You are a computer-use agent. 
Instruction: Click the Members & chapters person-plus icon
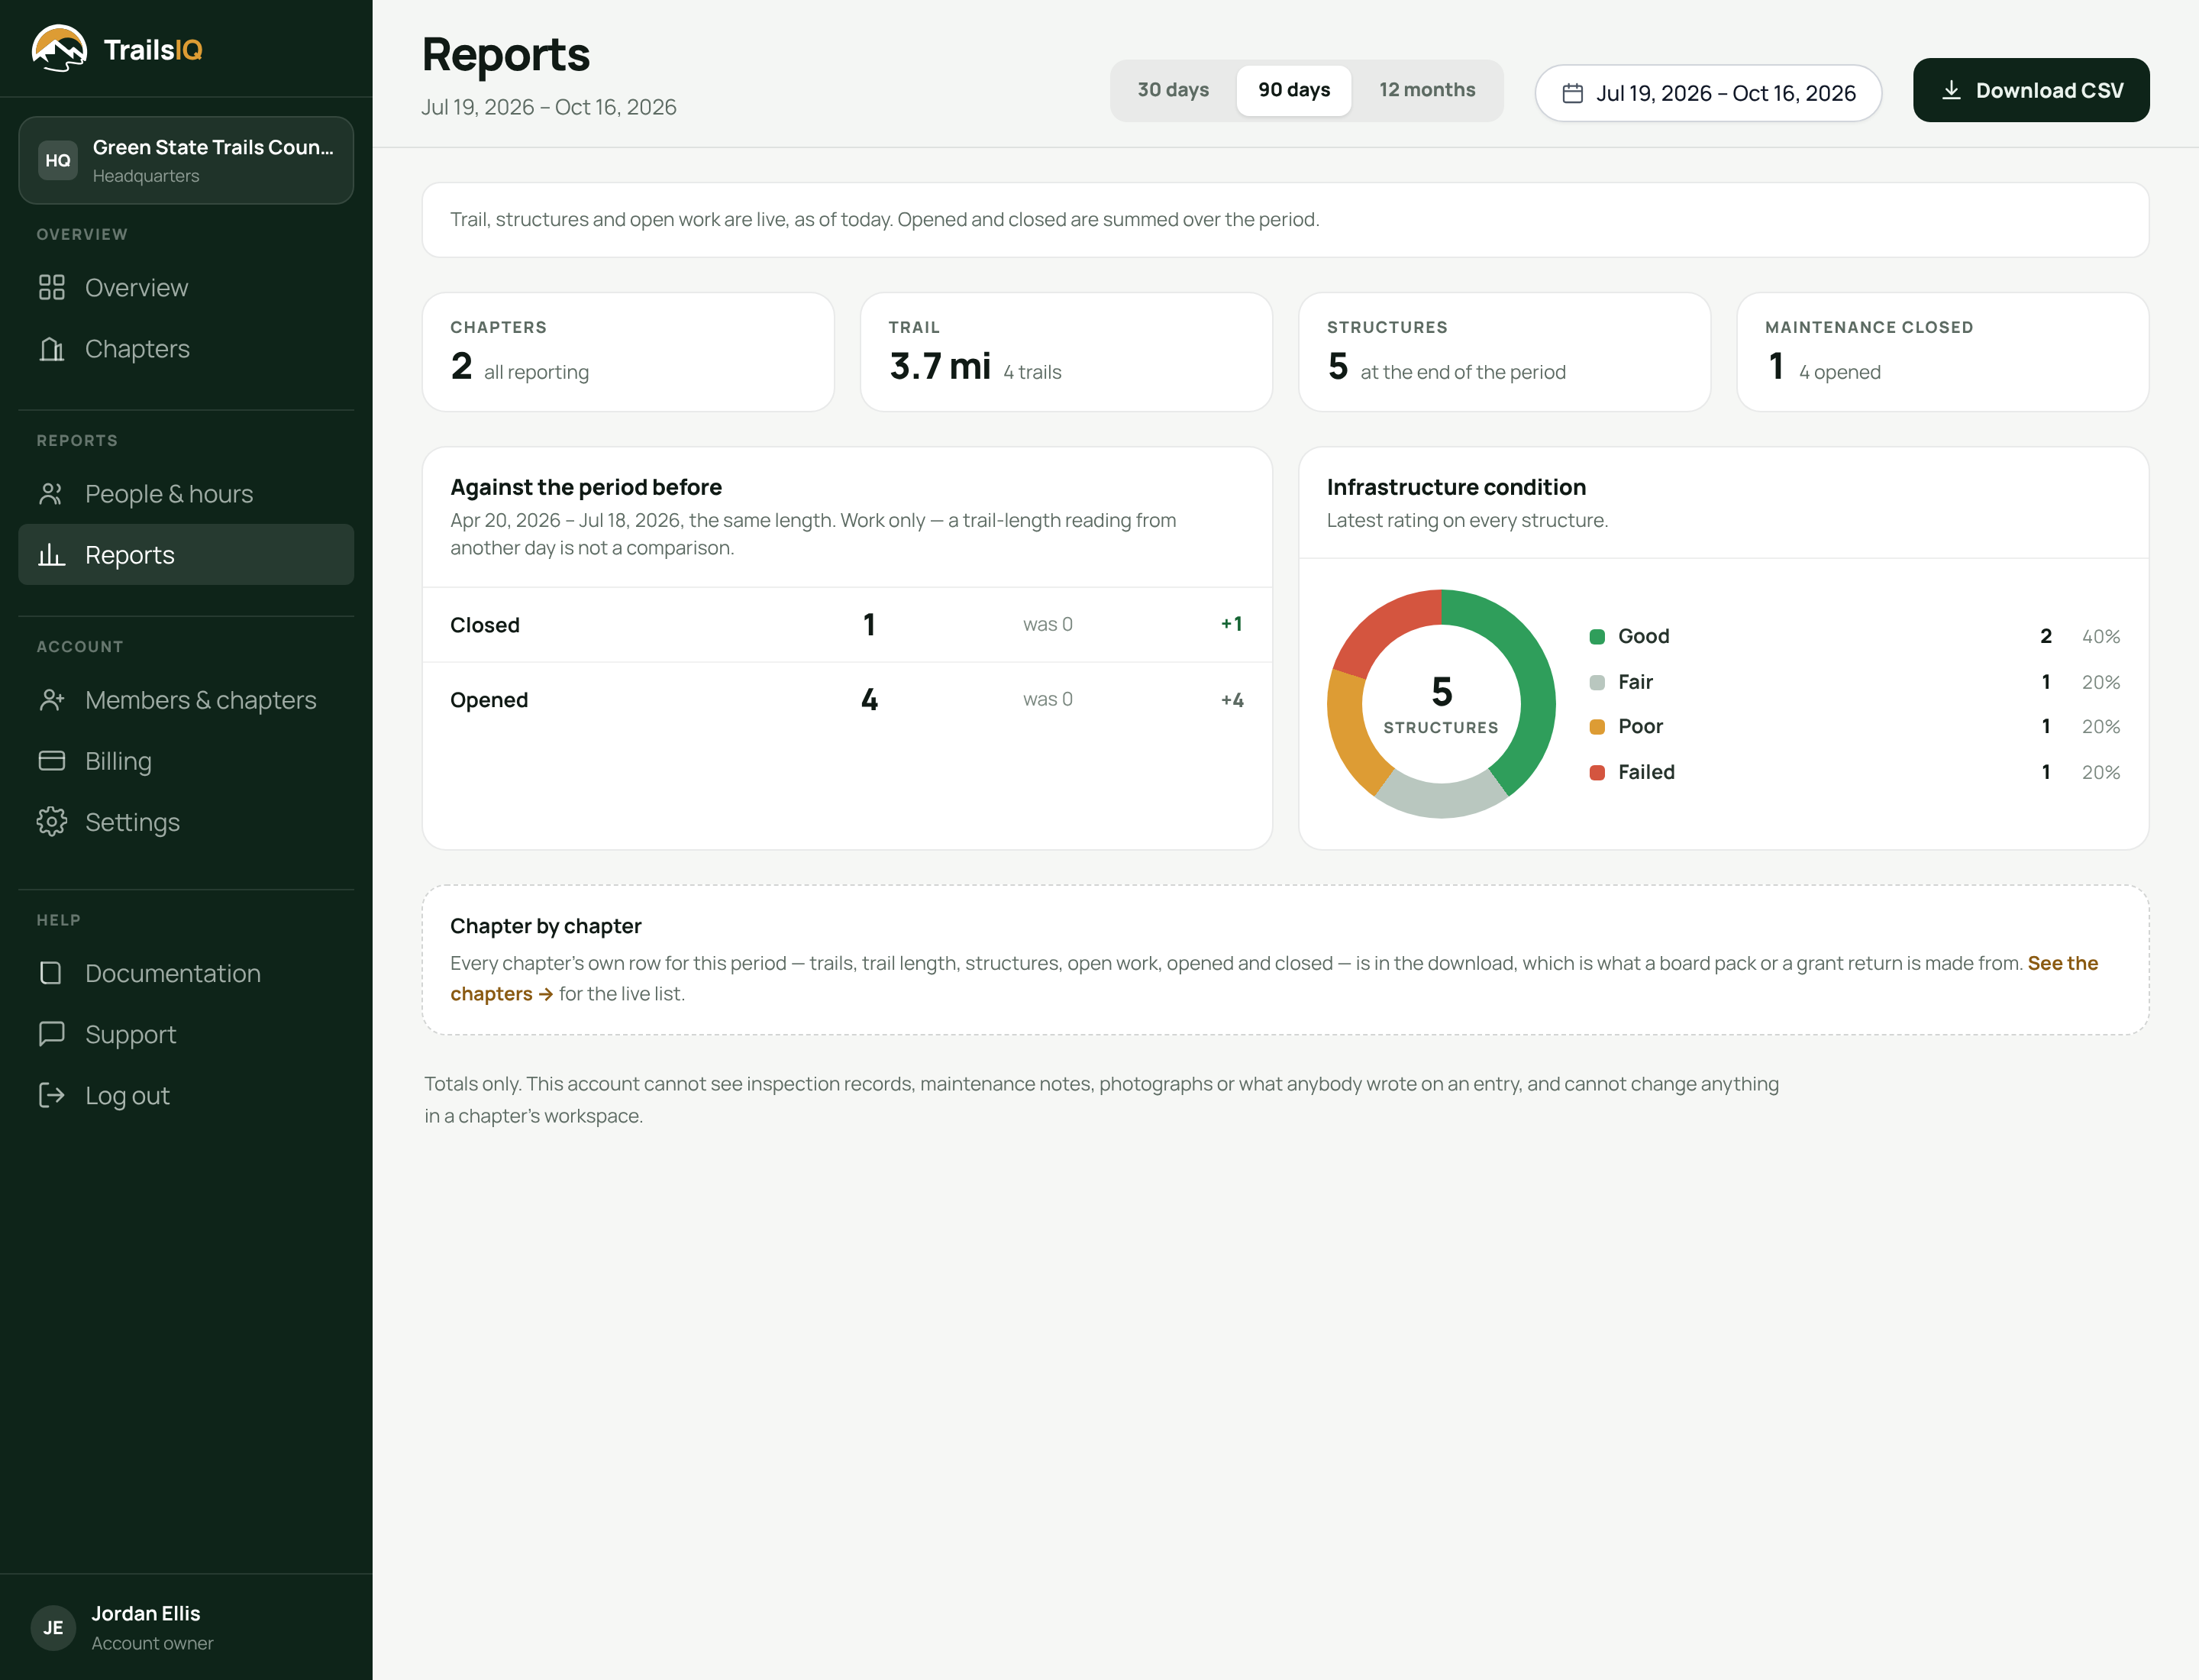tap(52, 700)
